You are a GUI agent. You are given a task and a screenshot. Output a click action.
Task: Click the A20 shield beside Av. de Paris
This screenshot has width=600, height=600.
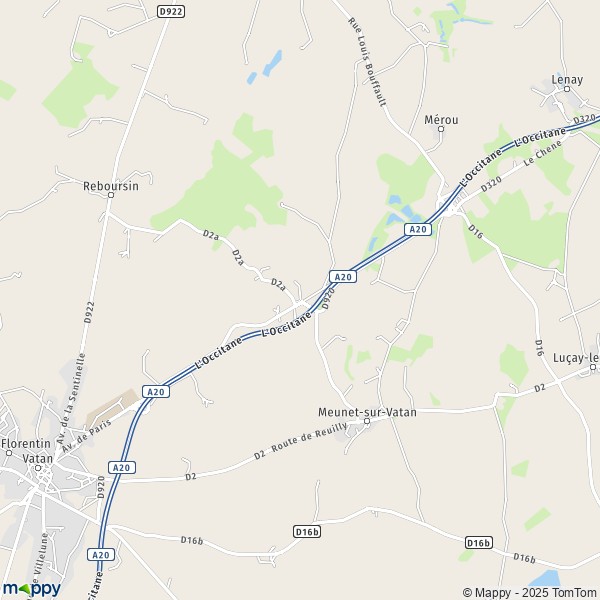pos(156,391)
